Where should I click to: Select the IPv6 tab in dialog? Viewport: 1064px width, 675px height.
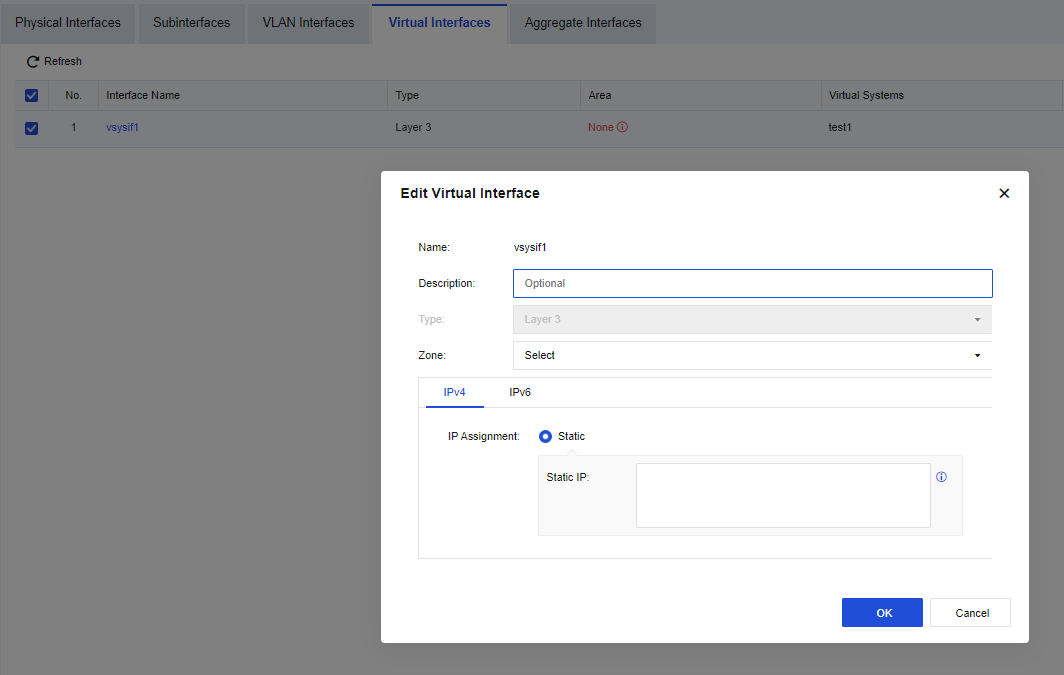point(520,392)
